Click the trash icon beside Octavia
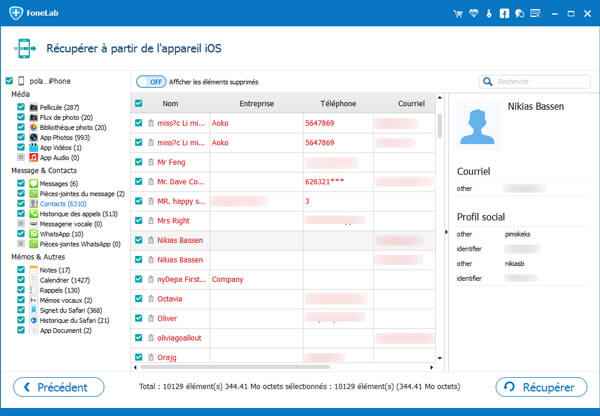 point(151,299)
